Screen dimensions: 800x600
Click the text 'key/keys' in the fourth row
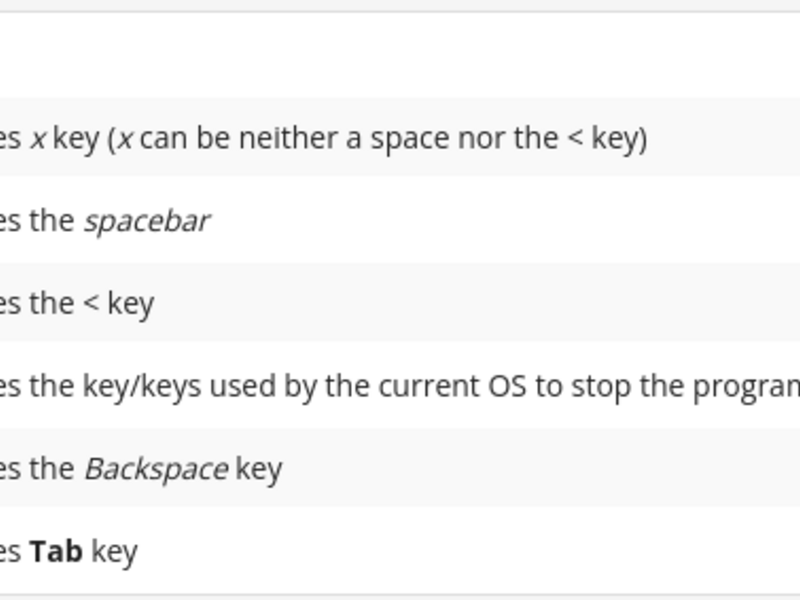(x=142, y=386)
